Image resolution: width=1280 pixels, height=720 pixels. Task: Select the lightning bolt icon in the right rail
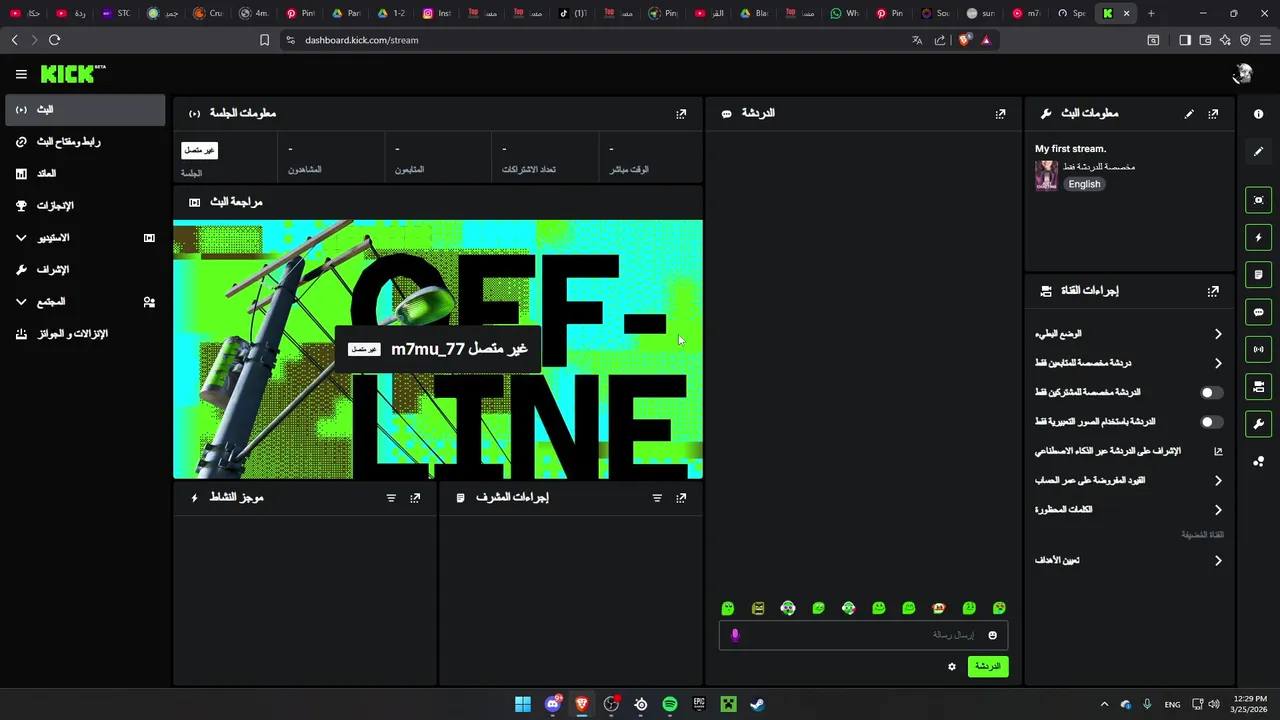[1258, 238]
